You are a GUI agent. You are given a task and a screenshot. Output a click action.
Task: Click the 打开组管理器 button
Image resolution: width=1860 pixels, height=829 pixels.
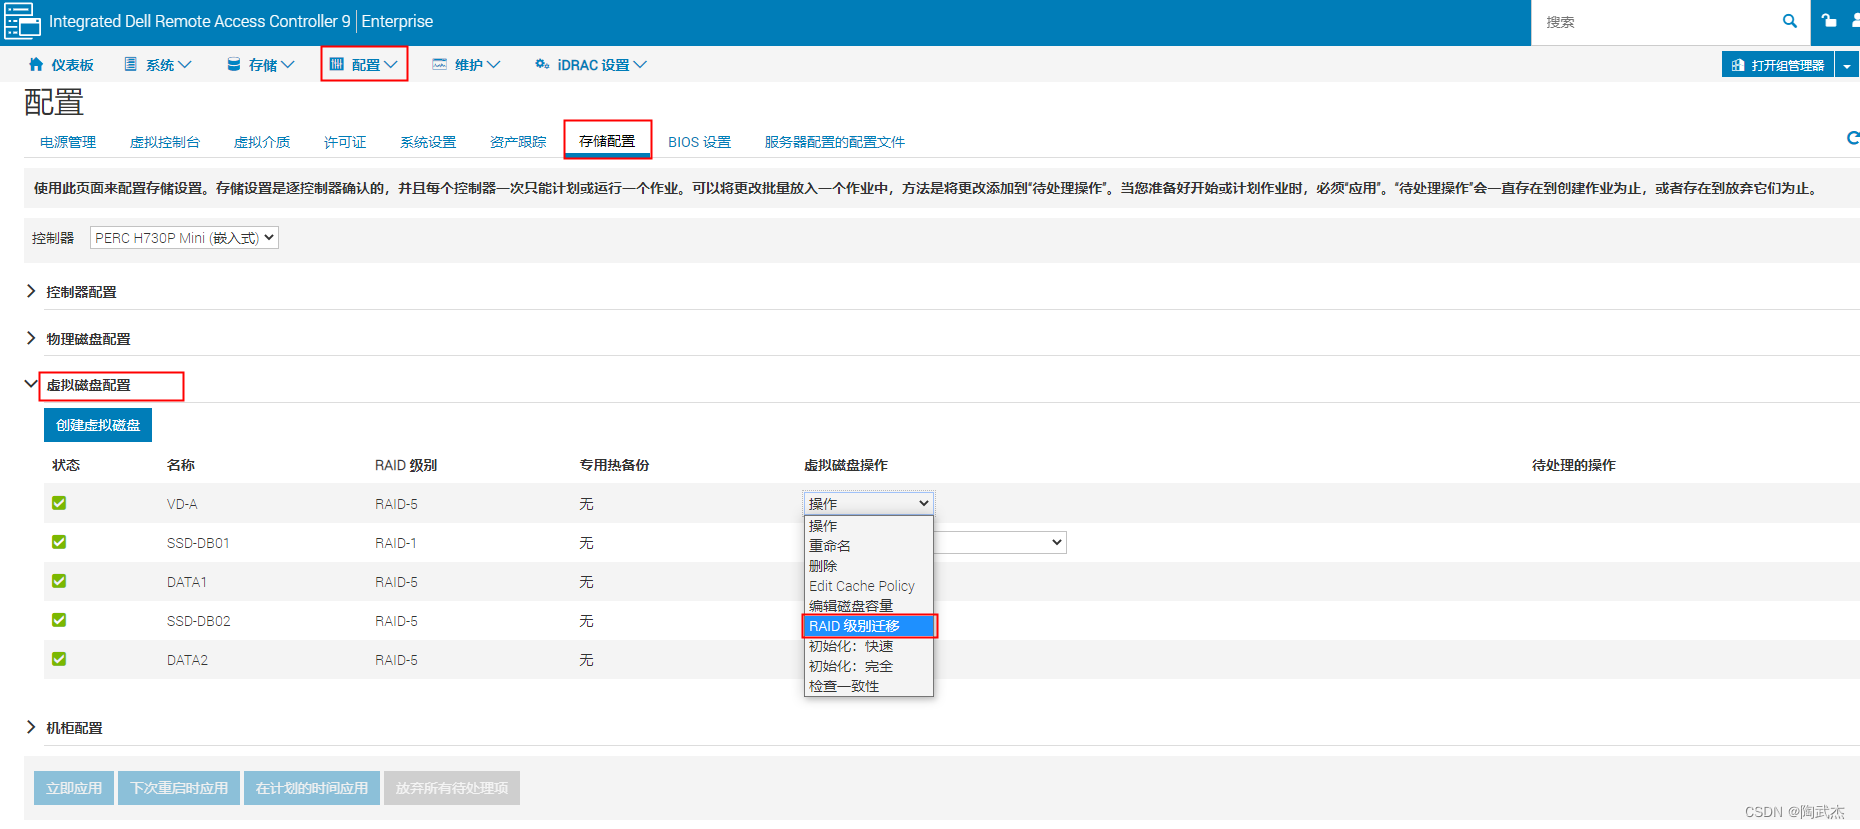(x=1778, y=65)
